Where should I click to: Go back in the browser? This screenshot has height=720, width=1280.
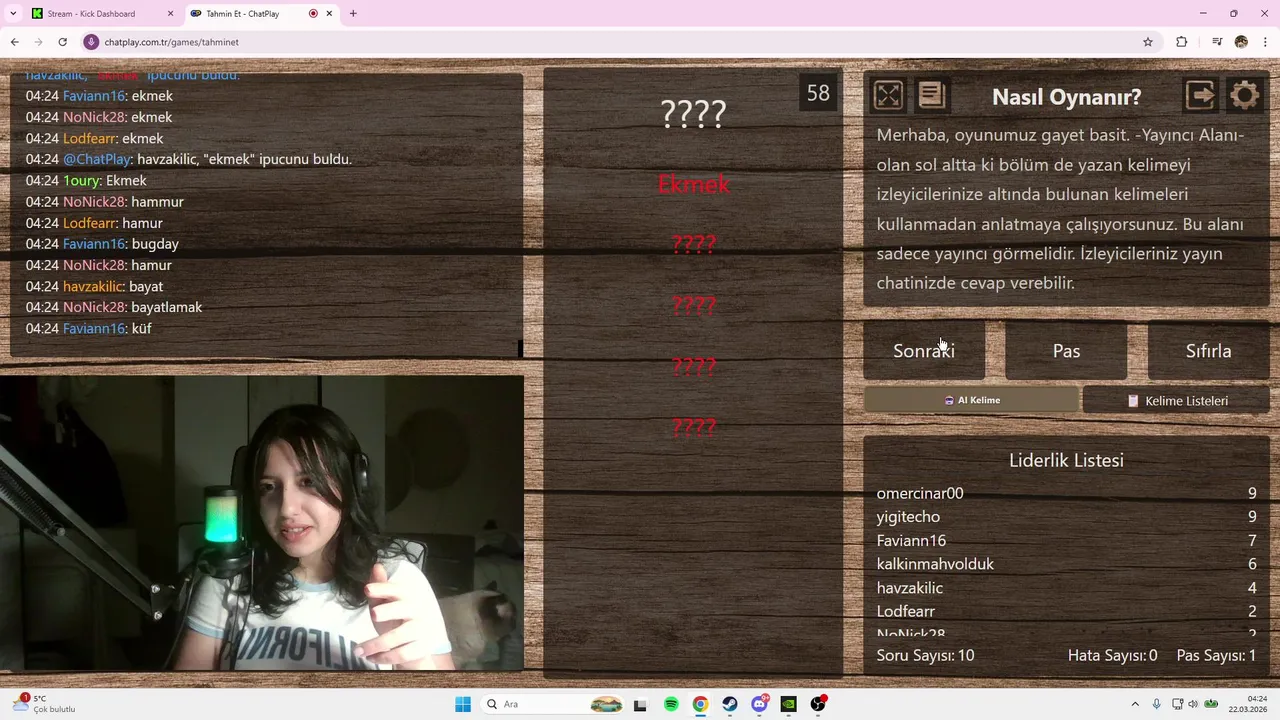14,42
